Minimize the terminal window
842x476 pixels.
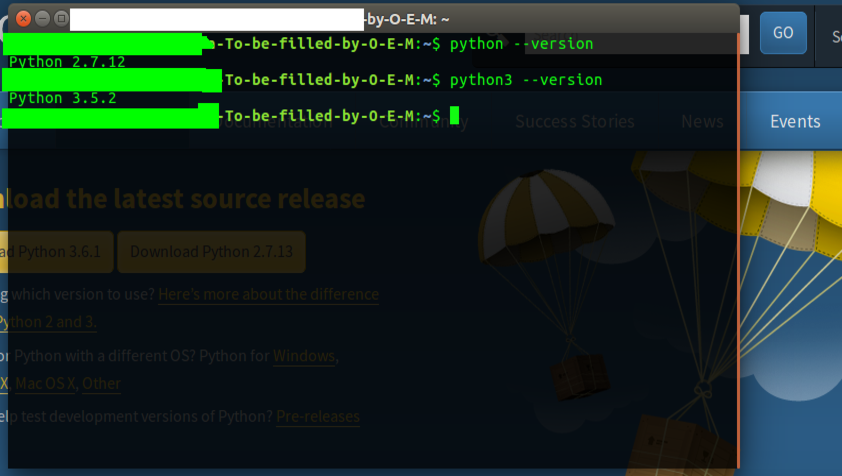[x=42, y=19]
